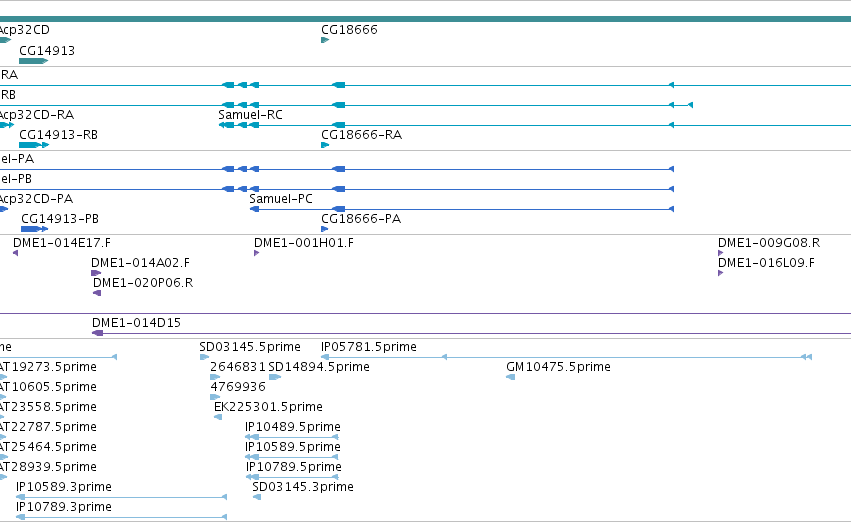Select the IP10489.5prime feature line
Screen dimensions: 851x522
pyautogui.click(x=292, y=437)
